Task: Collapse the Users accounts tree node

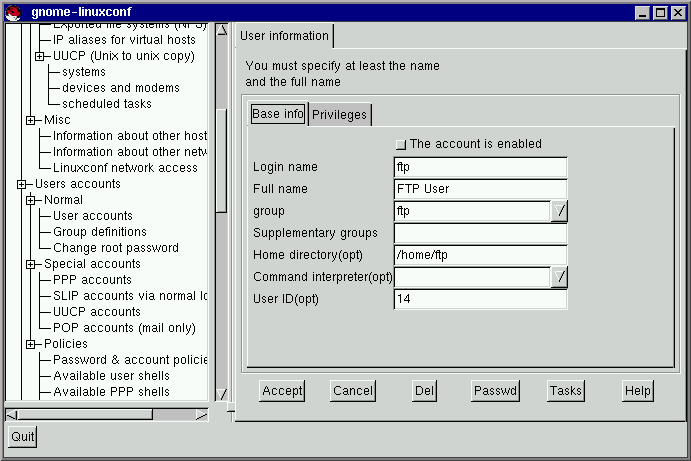Action: 21,184
